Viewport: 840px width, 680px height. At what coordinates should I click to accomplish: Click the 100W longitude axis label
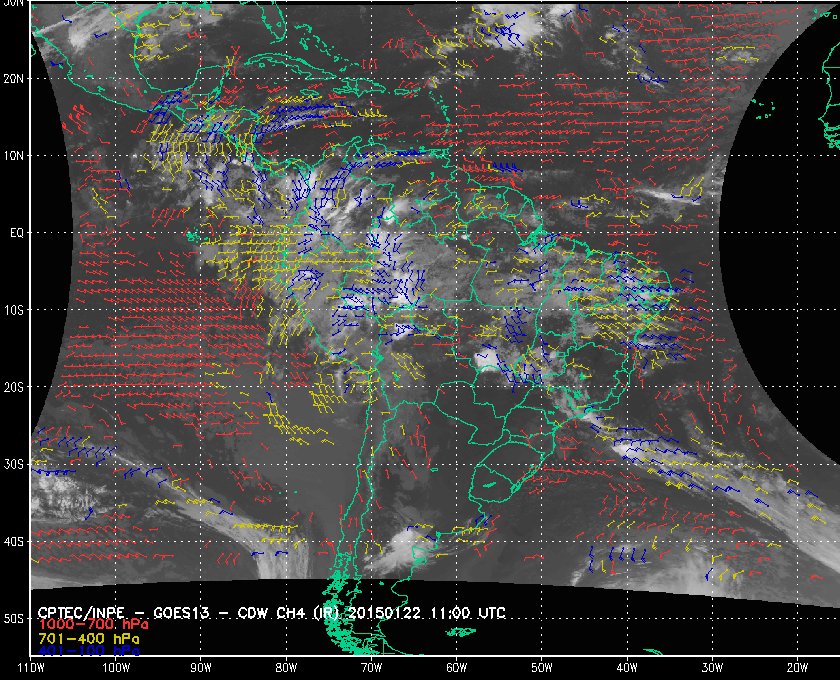pyautogui.click(x=116, y=668)
